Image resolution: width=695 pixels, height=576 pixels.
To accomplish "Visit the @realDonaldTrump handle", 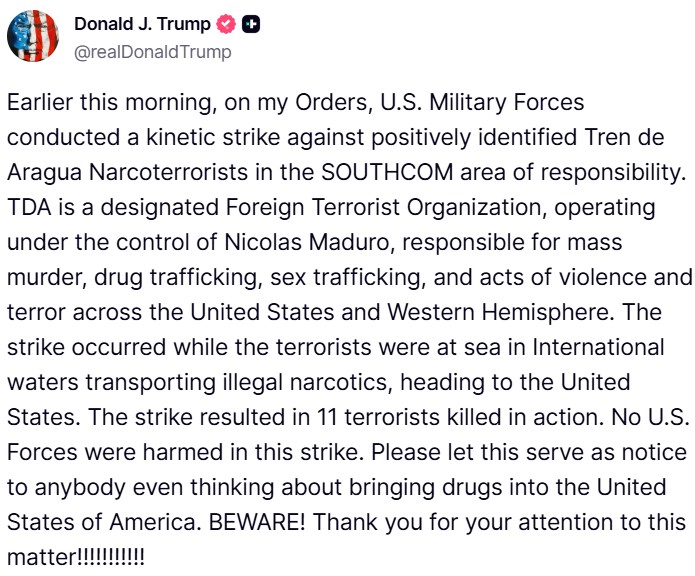I will tap(152, 52).
